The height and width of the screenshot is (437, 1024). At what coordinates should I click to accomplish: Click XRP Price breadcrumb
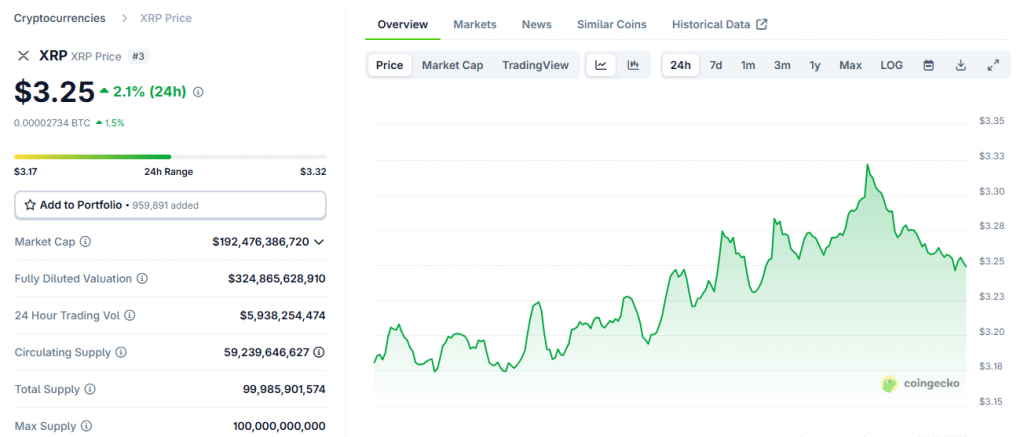click(166, 18)
